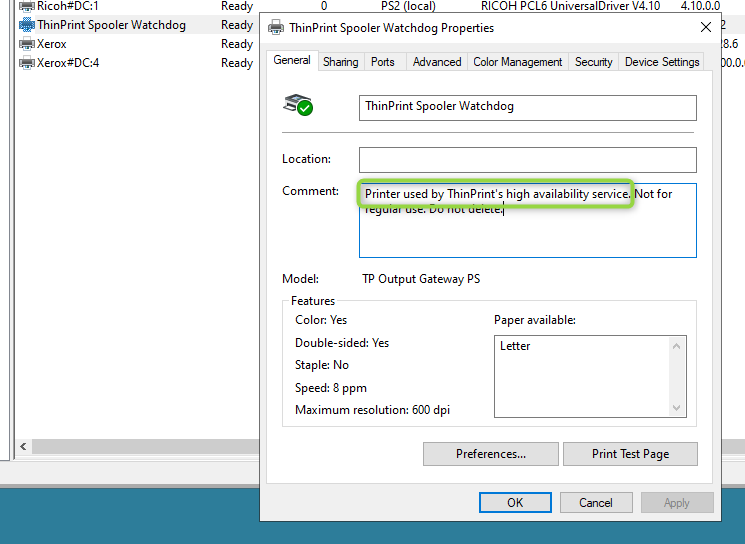Click the Location input field
The width and height of the screenshot is (745, 544).
527,160
